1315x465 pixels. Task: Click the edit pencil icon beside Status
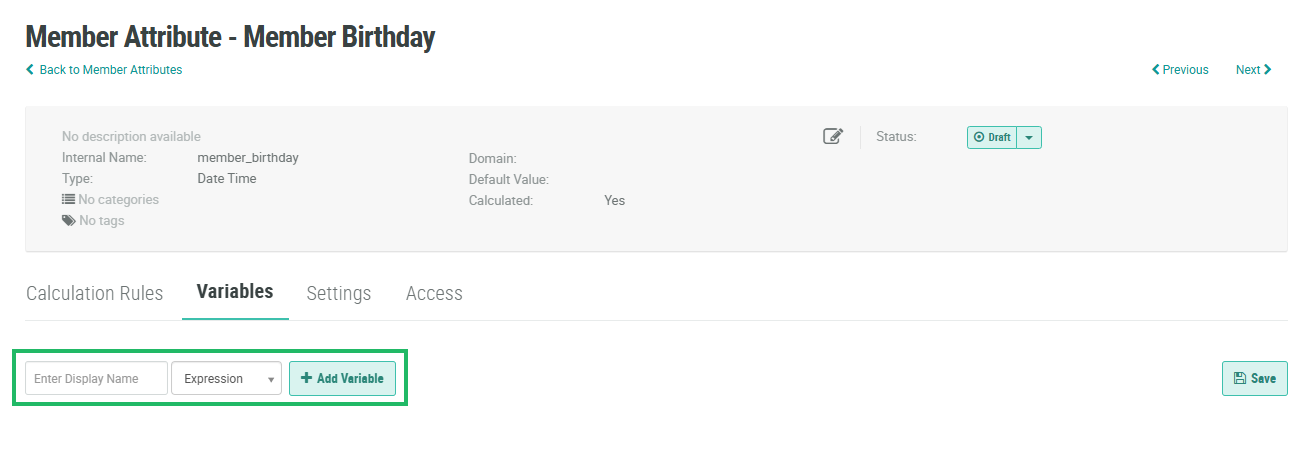click(x=833, y=137)
